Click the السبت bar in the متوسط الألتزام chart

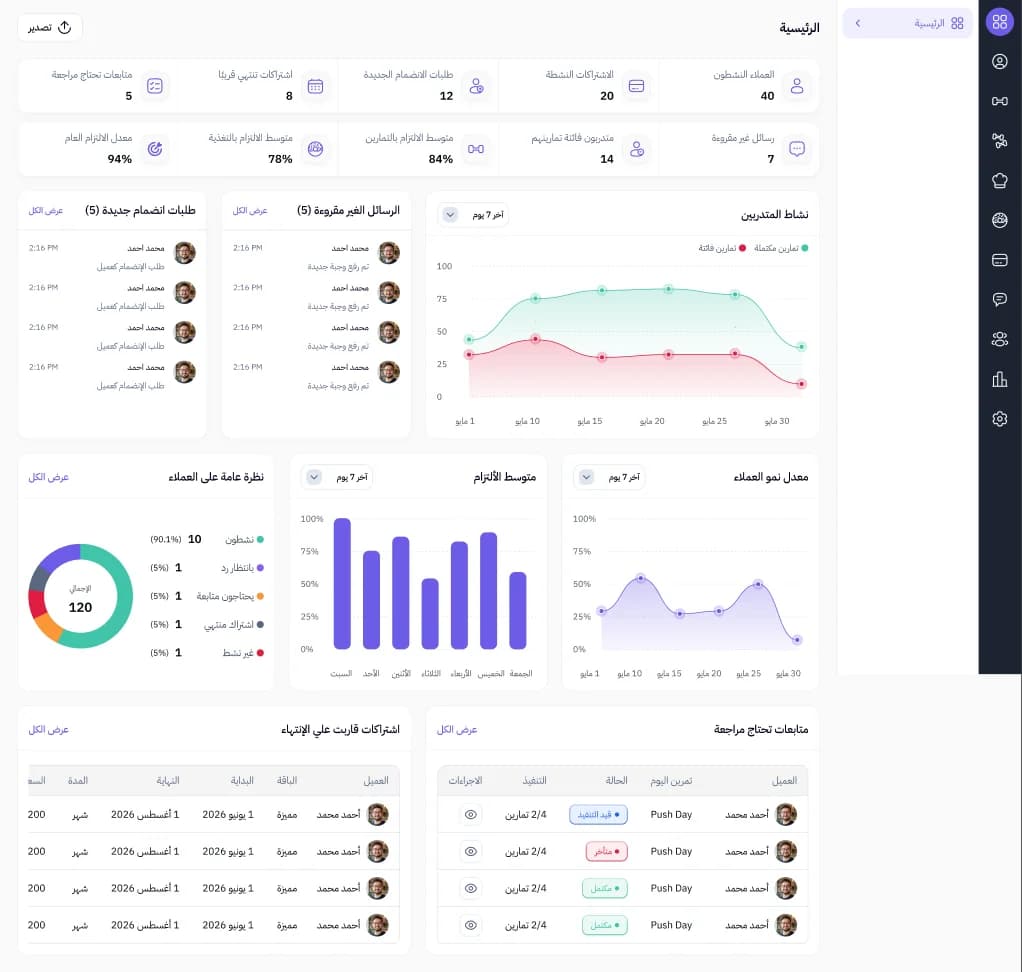(342, 583)
